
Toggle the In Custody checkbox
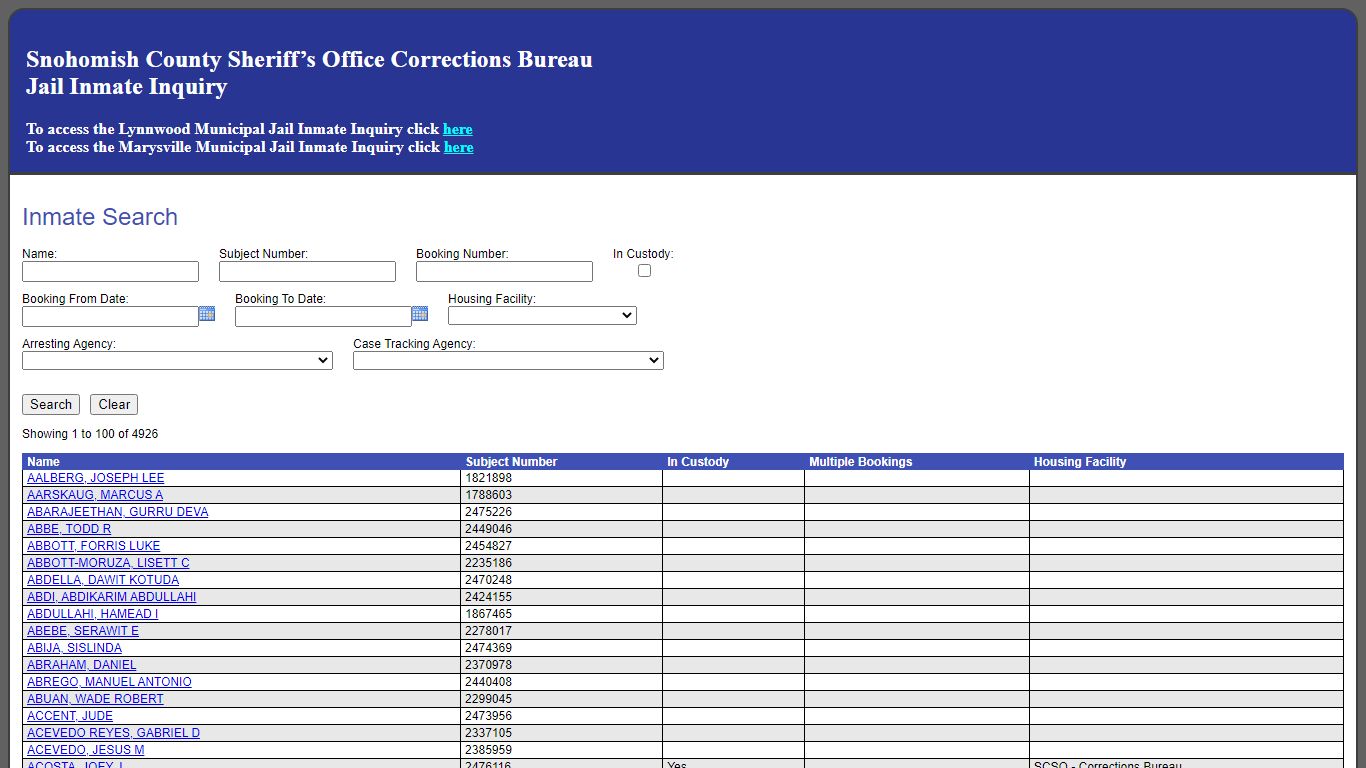pyautogui.click(x=644, y=271)
